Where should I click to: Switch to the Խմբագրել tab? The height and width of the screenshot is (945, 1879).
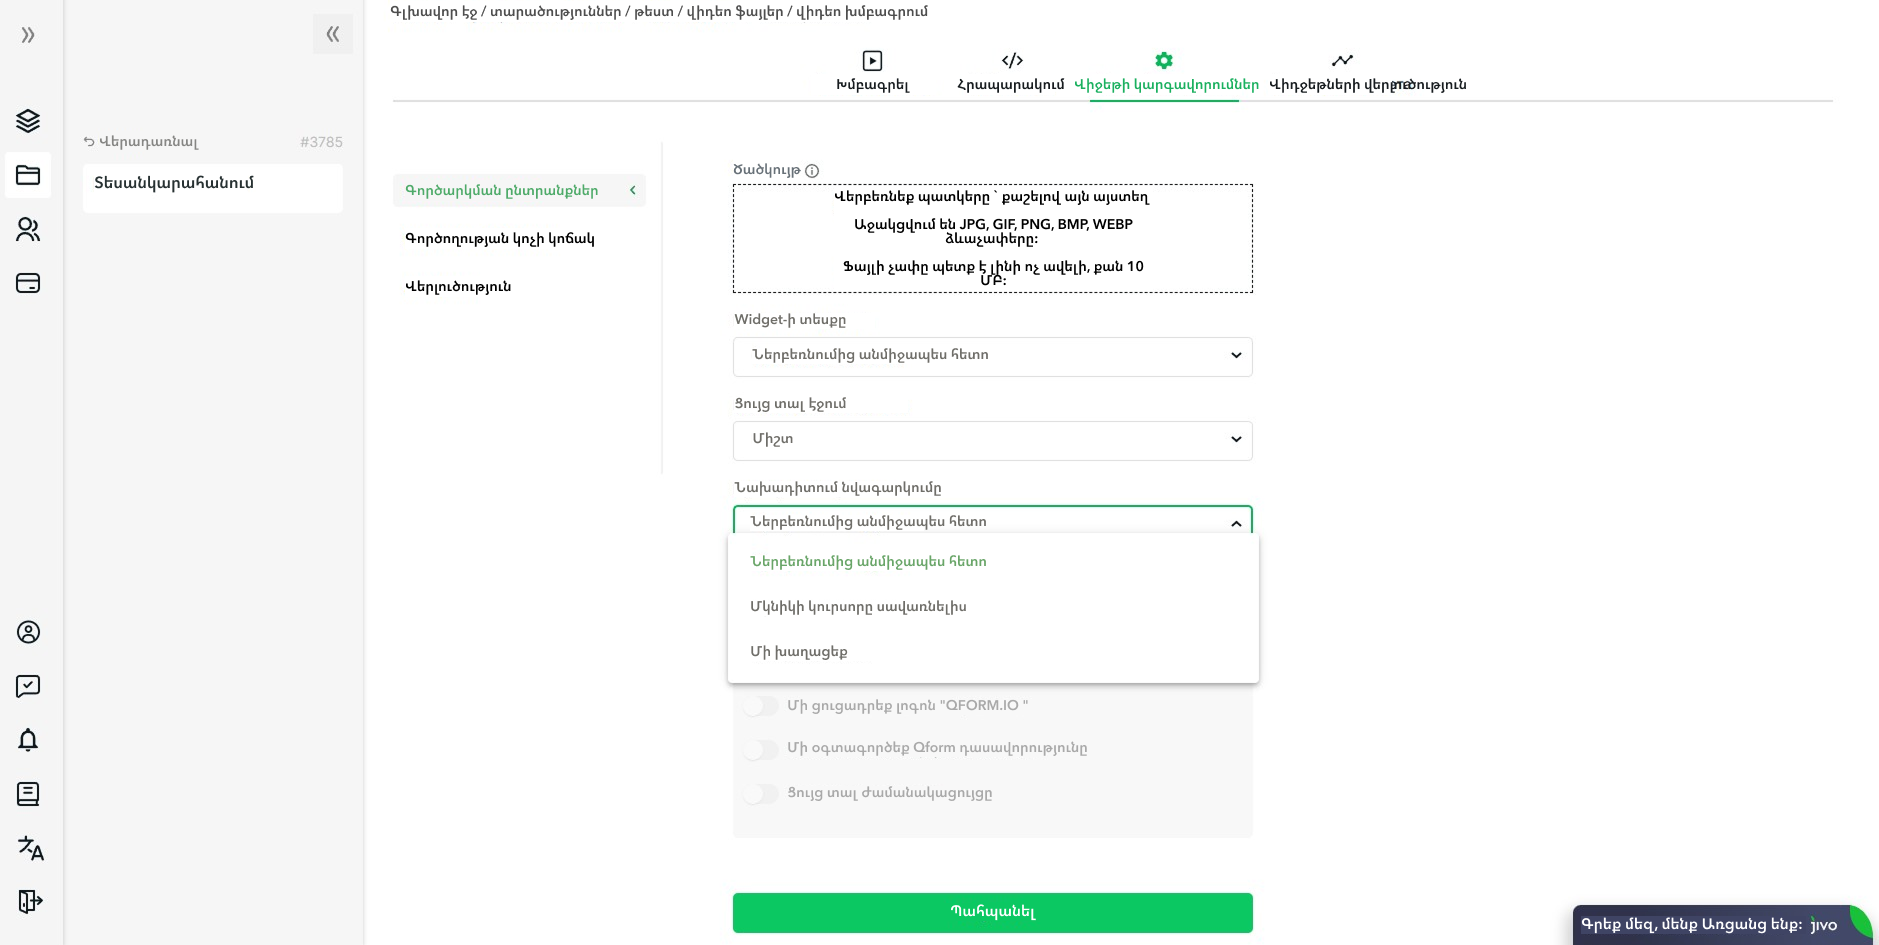tap(872, 71)
